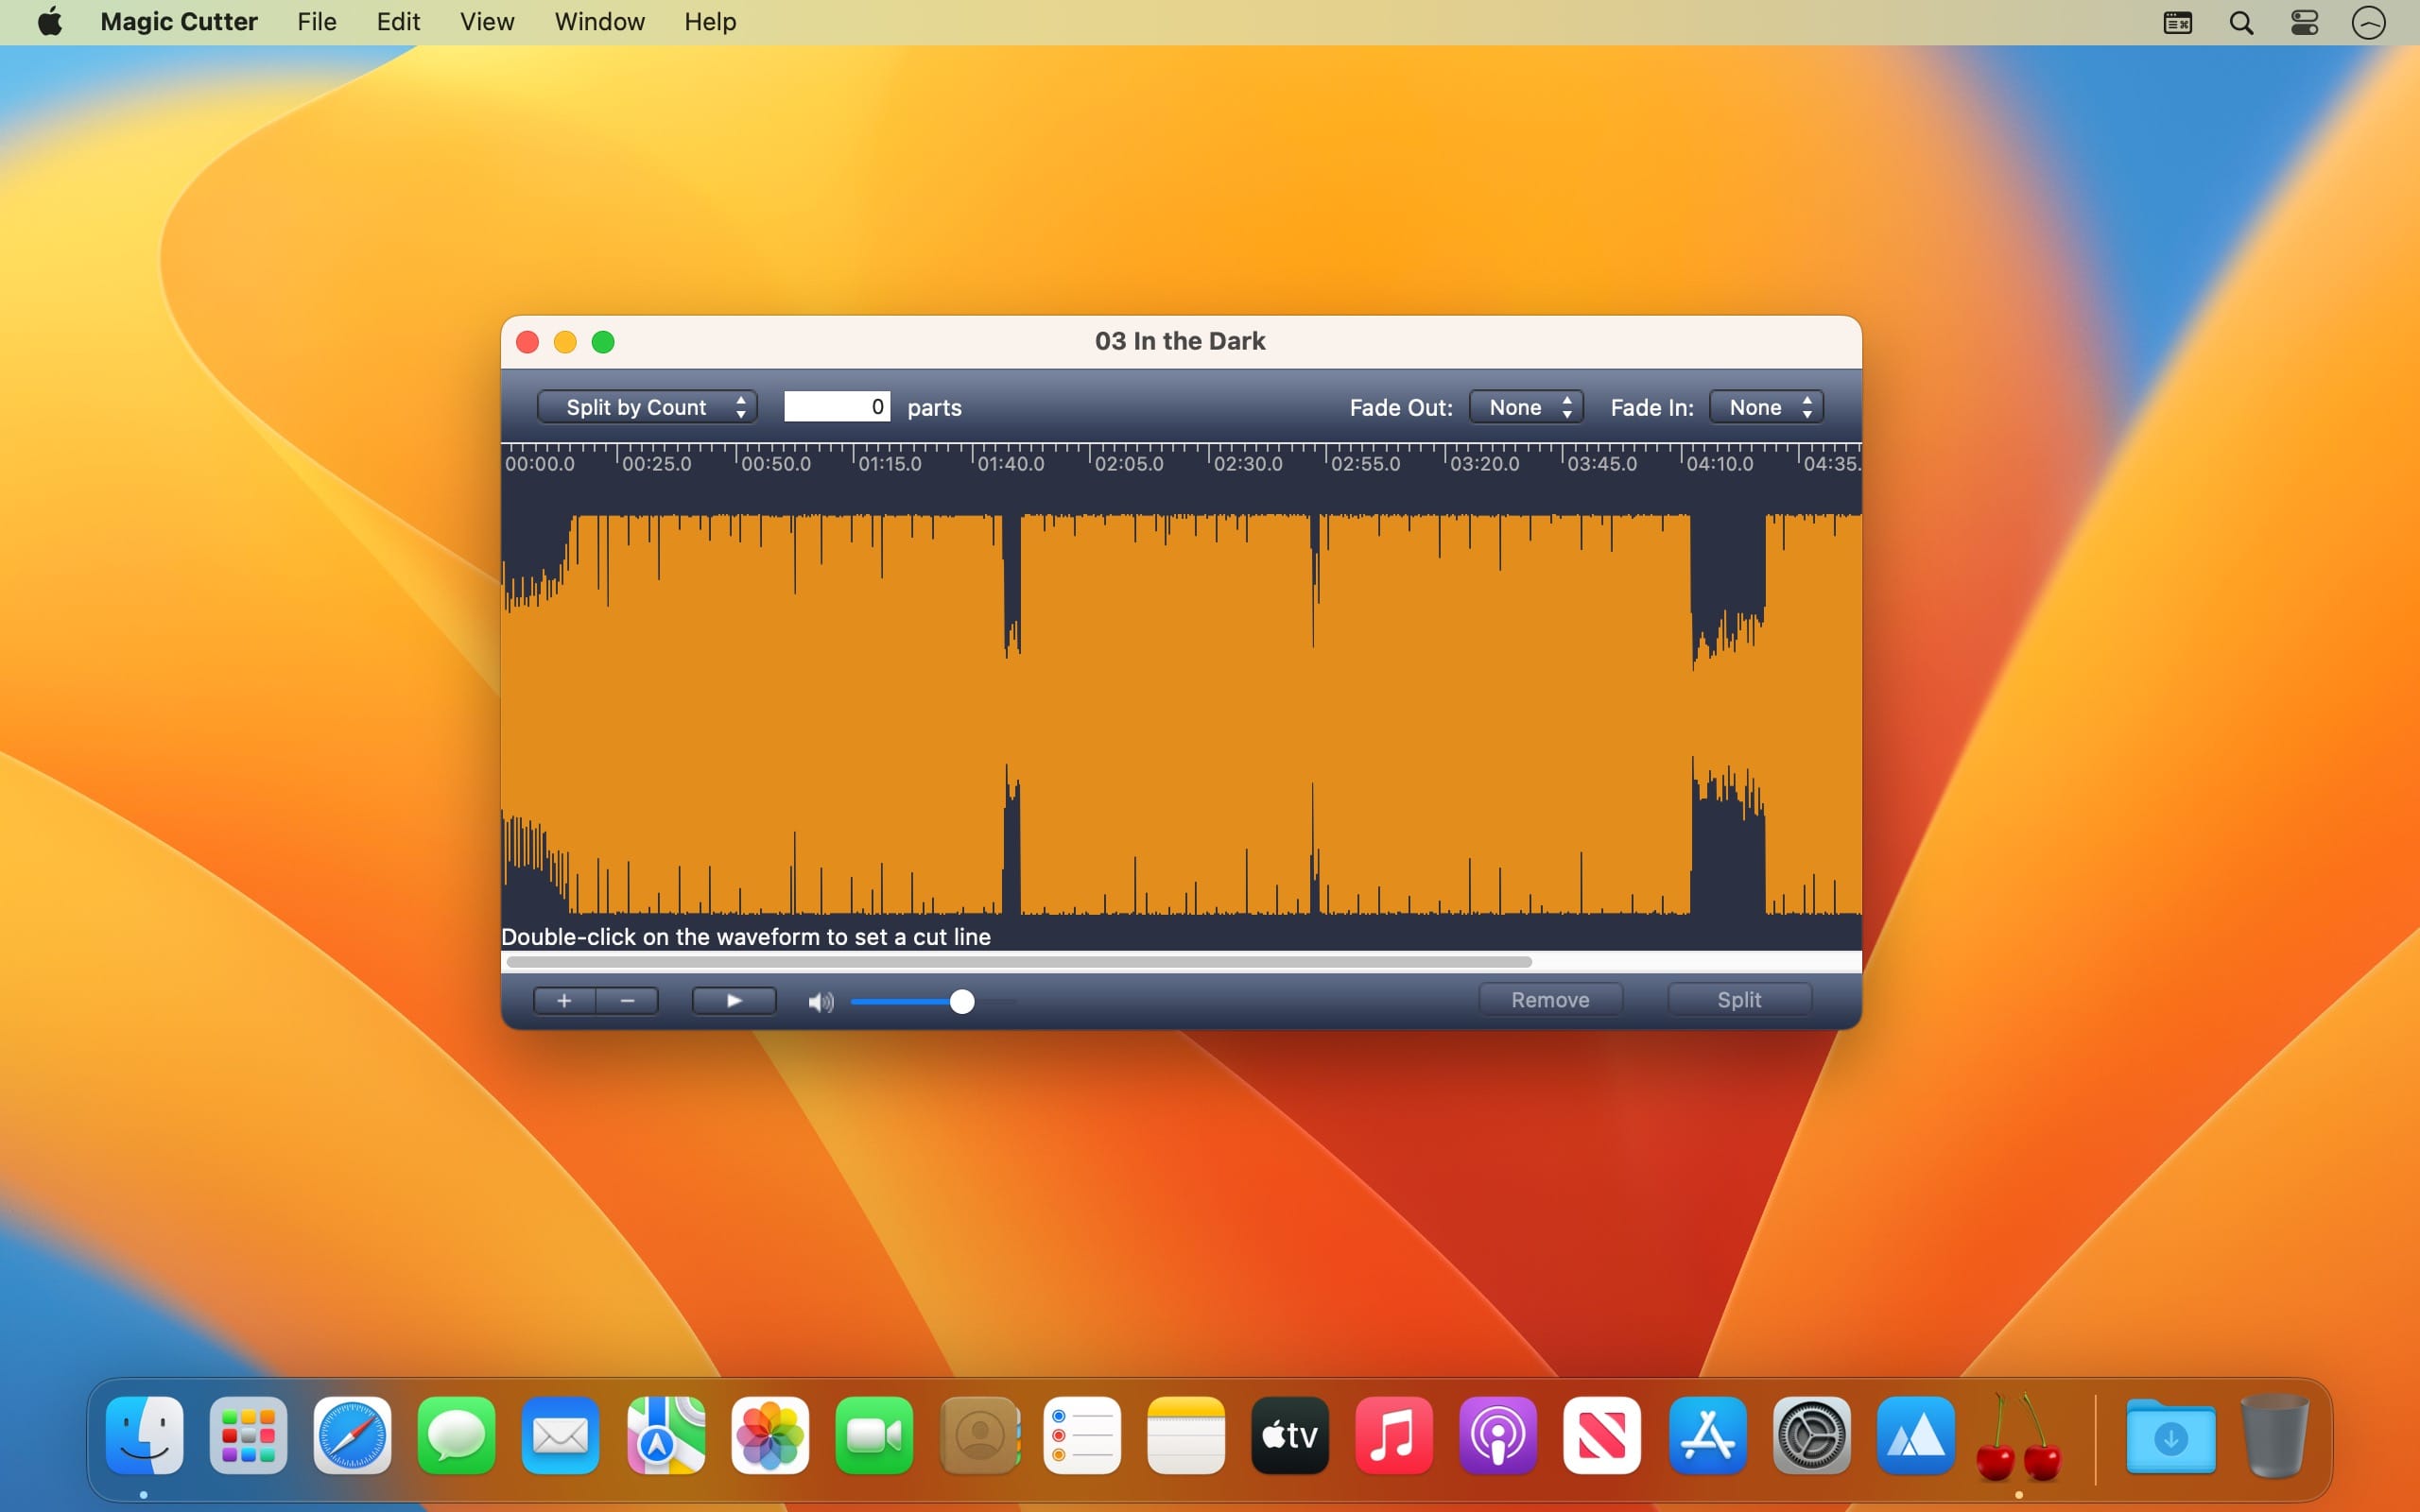
Task: Open Control Center in menu bar
Action: click(2304, 23)
